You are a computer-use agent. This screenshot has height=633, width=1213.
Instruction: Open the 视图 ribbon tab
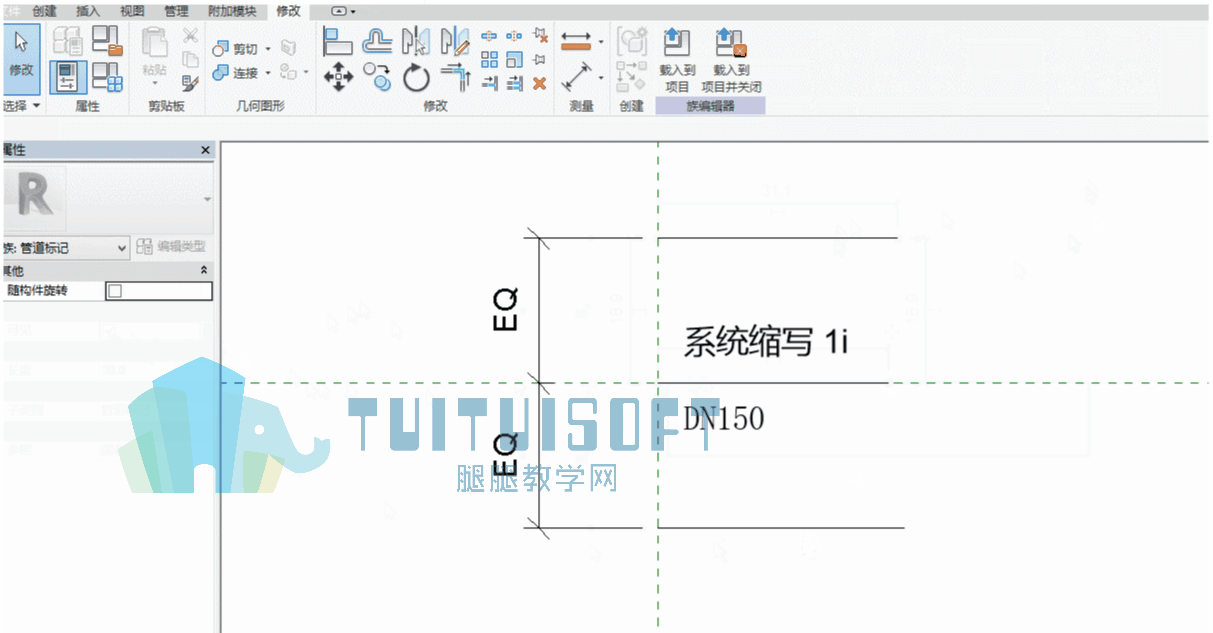(x=131, y=11)
